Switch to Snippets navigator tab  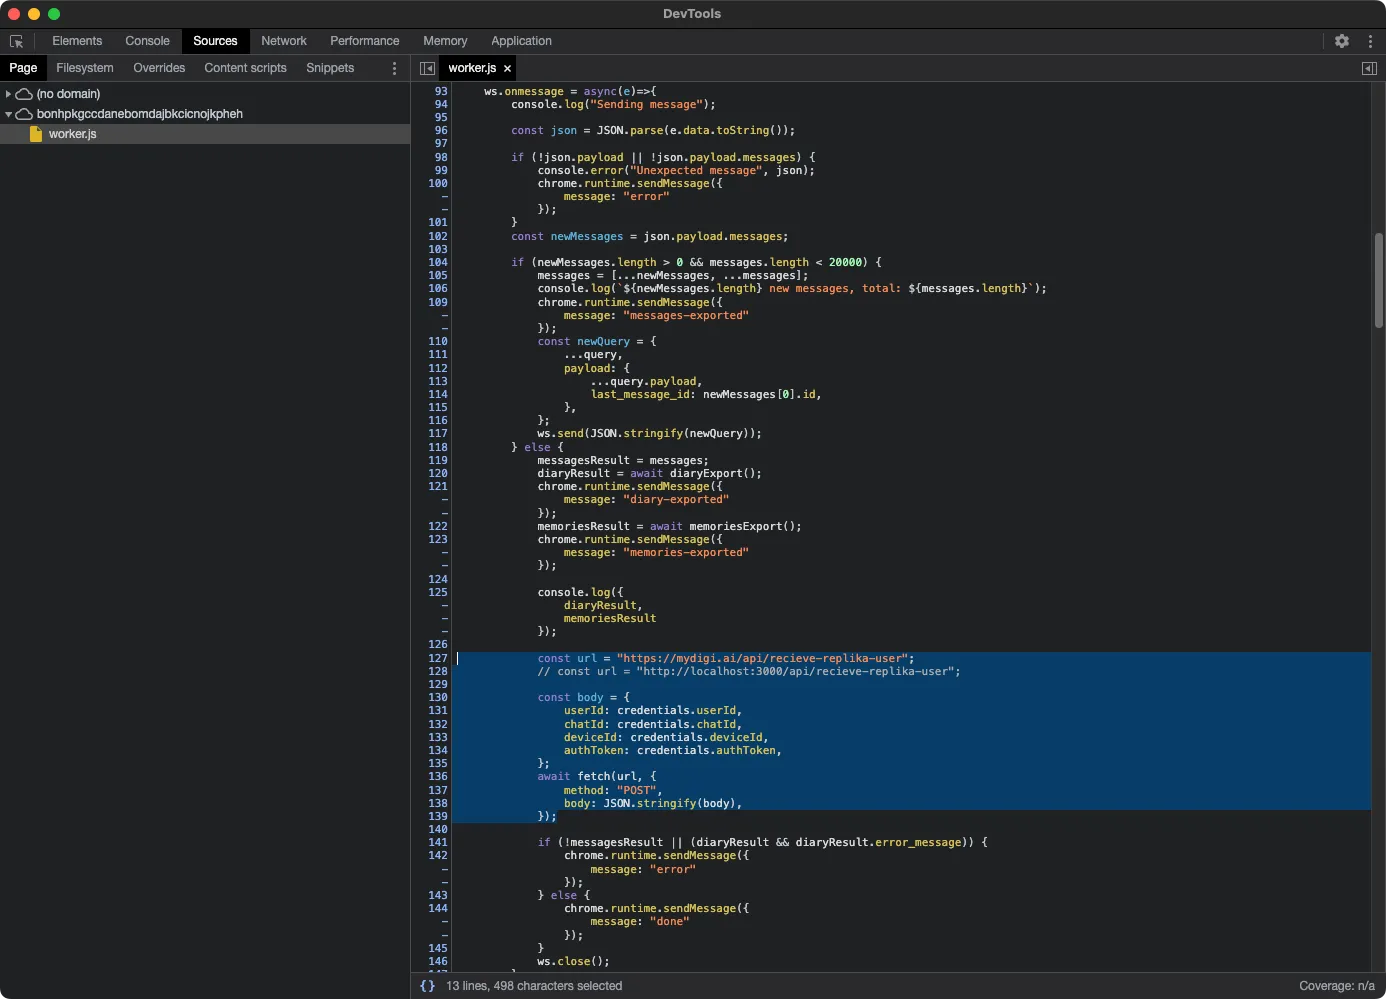click(330, 68)
